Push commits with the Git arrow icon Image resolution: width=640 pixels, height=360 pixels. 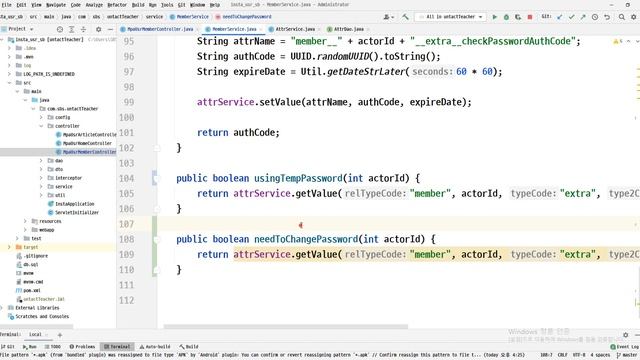point(583,17)
